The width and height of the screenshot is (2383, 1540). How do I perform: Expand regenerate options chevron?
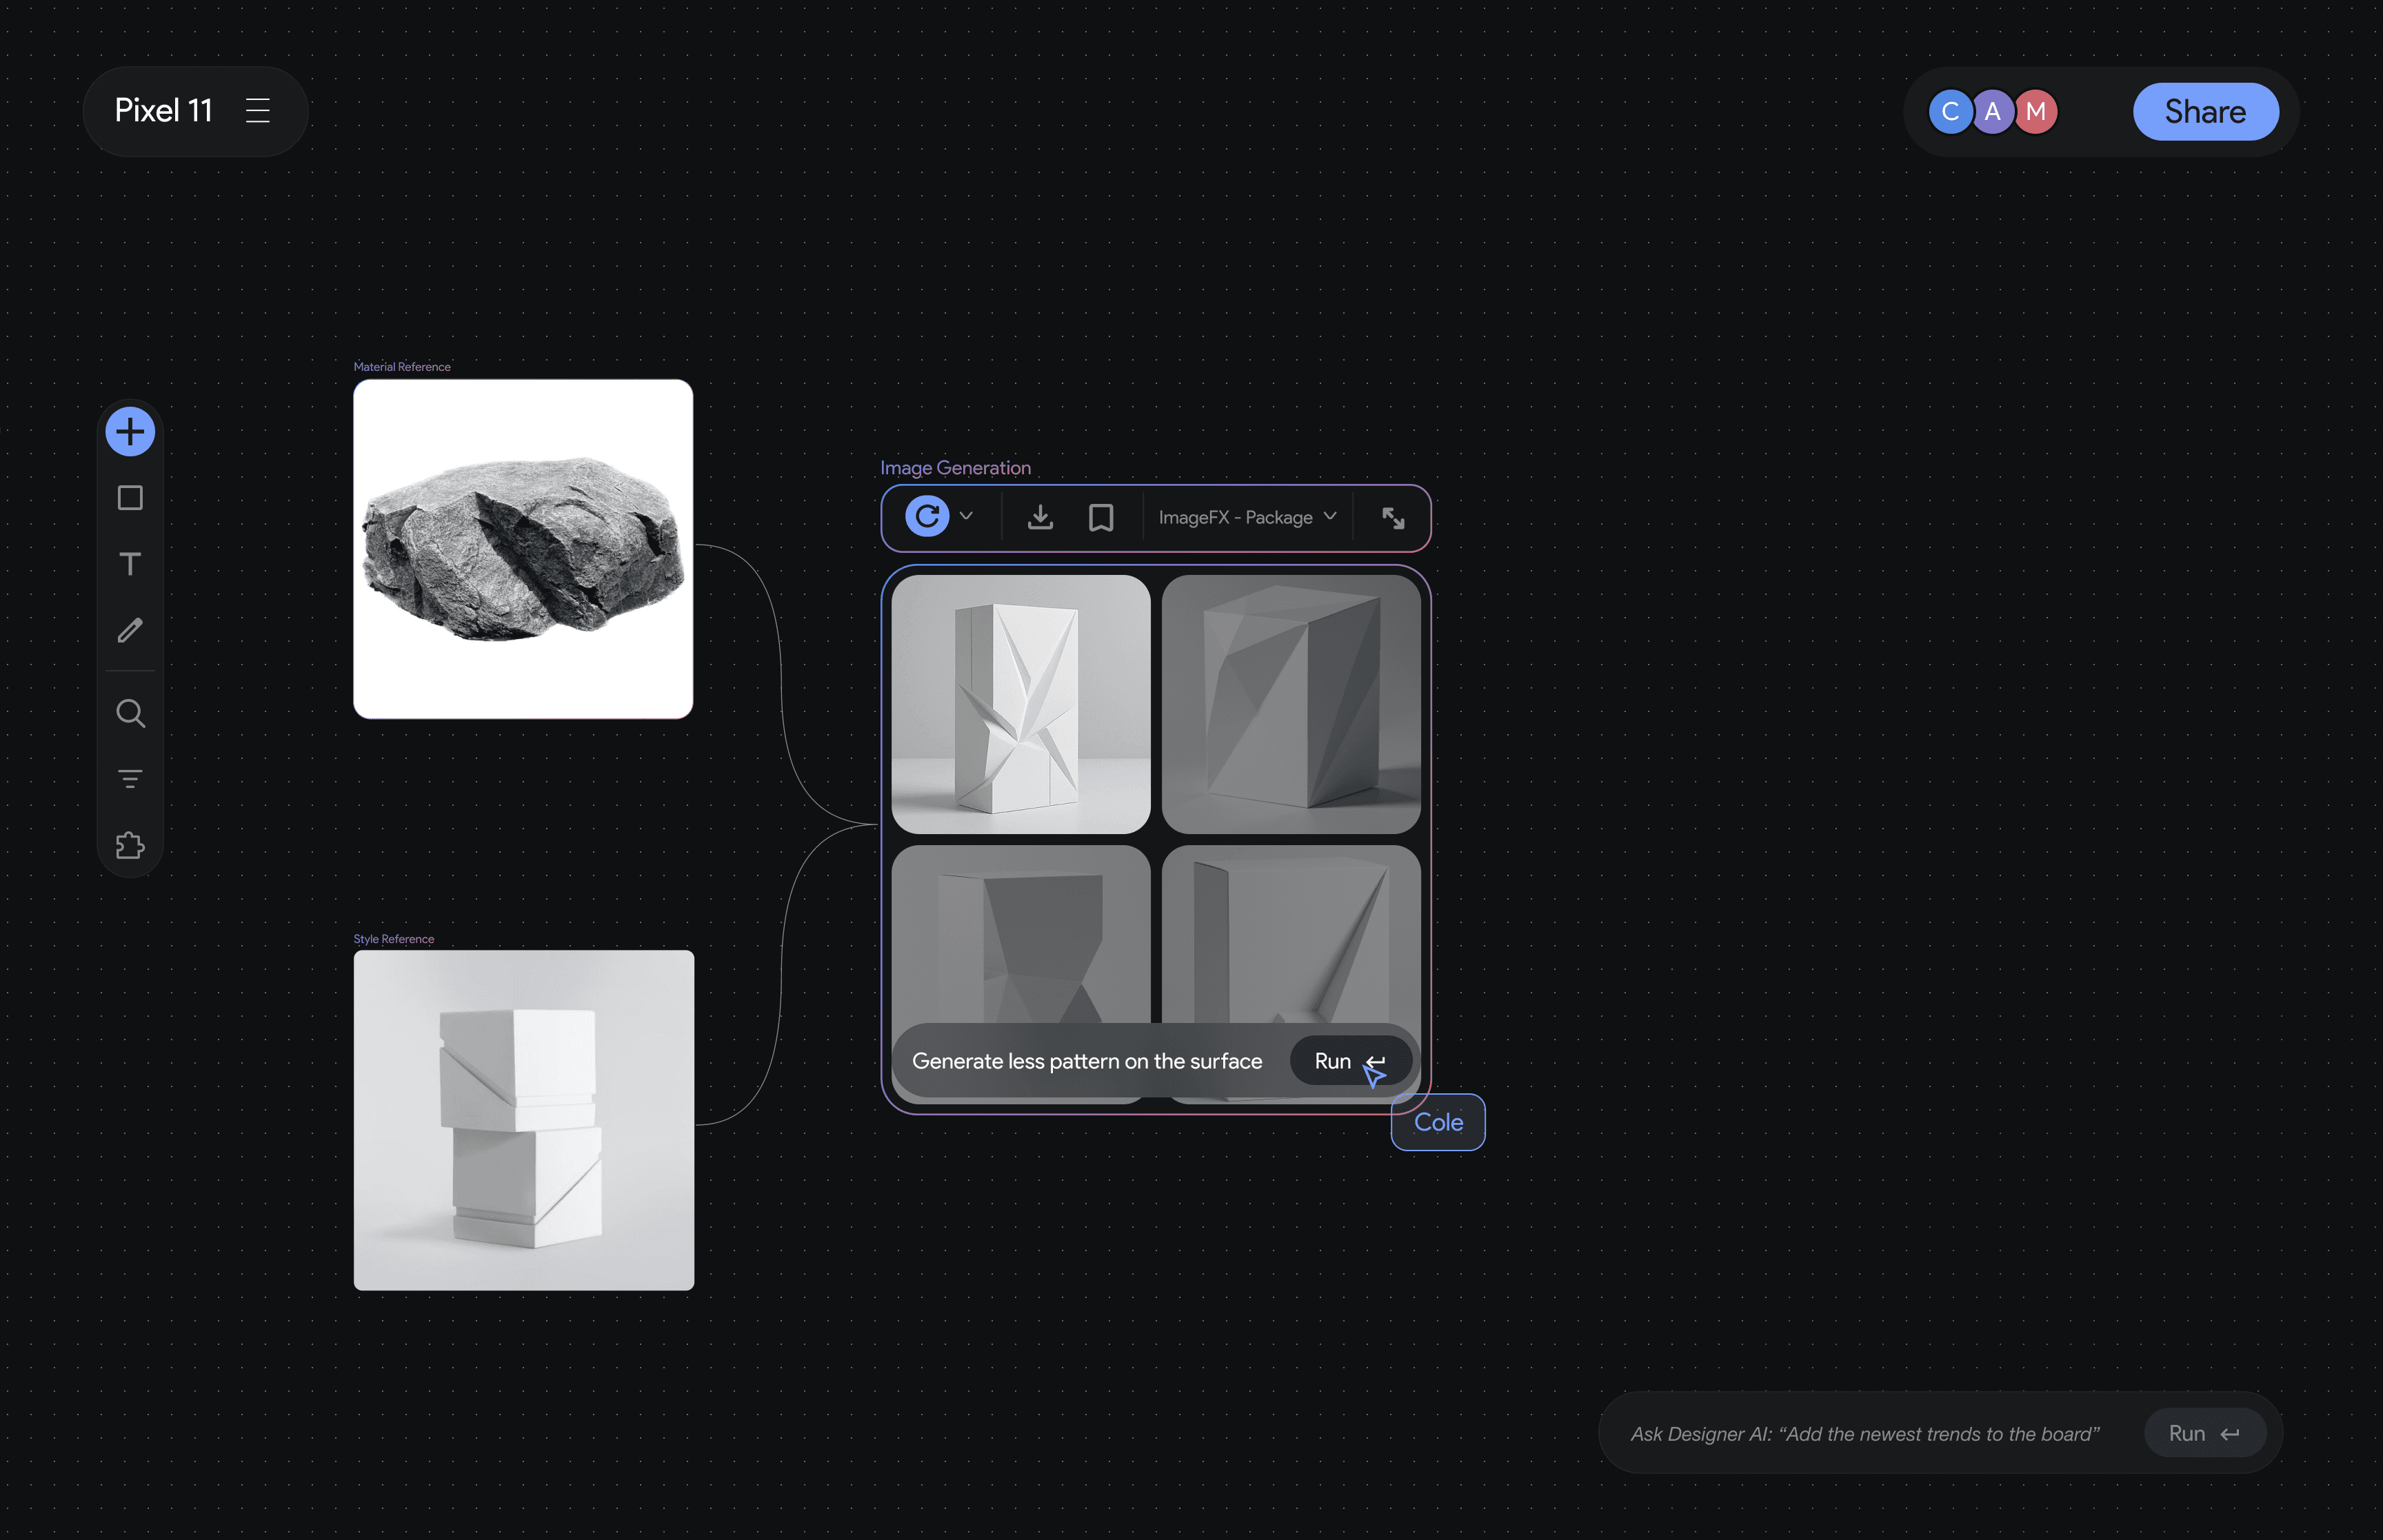(966, 516)
